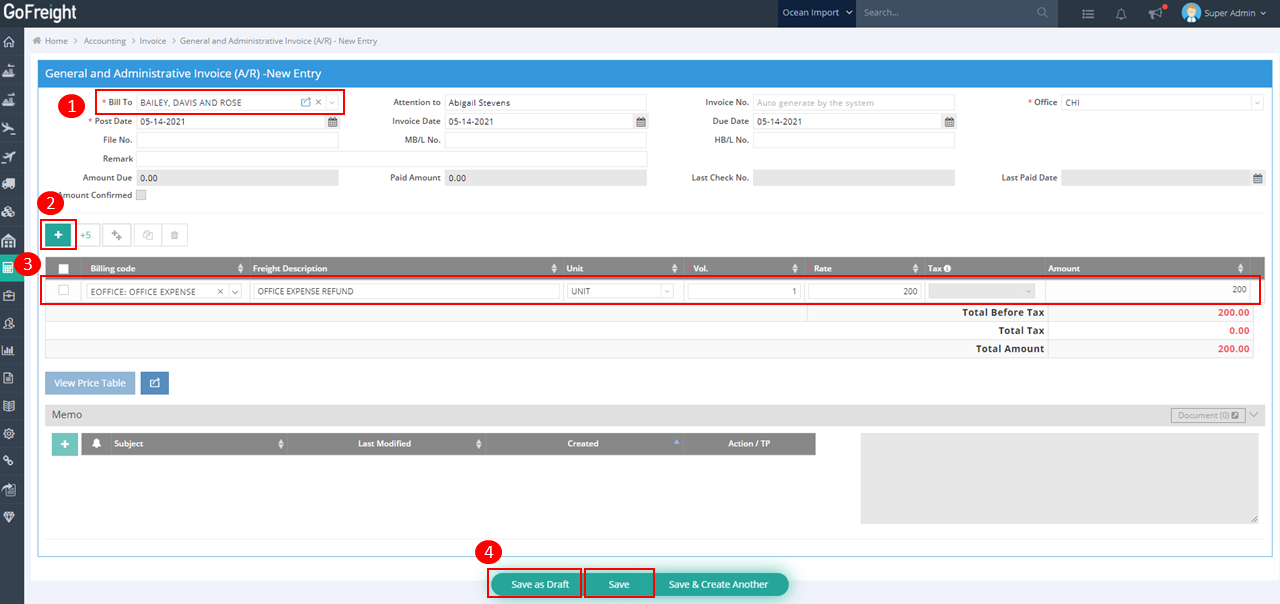1280x604 pixels.
Task: Select the office expense row checkbox
Action: [x=64, y=291]
